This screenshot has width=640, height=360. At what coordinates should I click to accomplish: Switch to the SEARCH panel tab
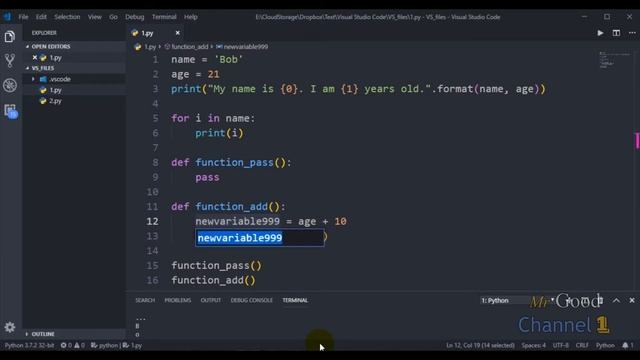[x=145, y=300]
